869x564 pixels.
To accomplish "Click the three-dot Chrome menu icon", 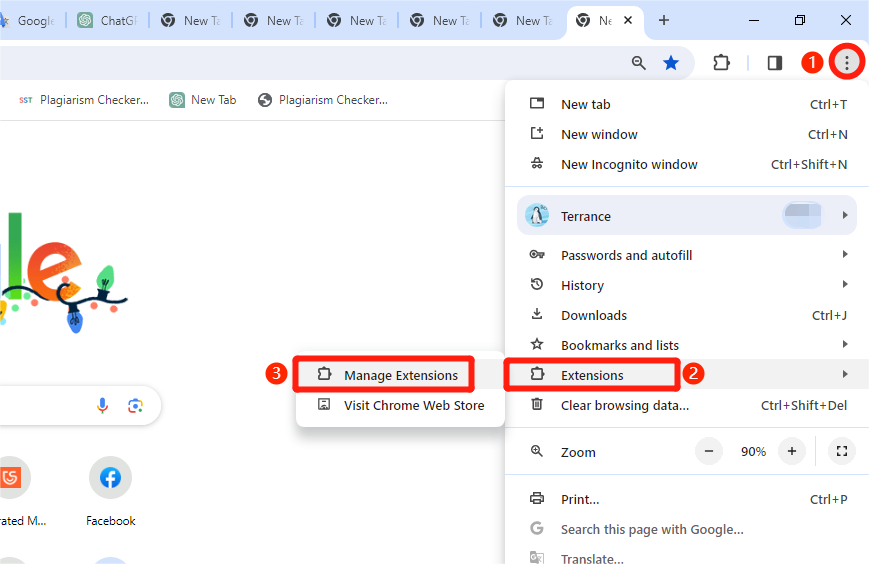I will pyautogui.click(x=847, y=63).
